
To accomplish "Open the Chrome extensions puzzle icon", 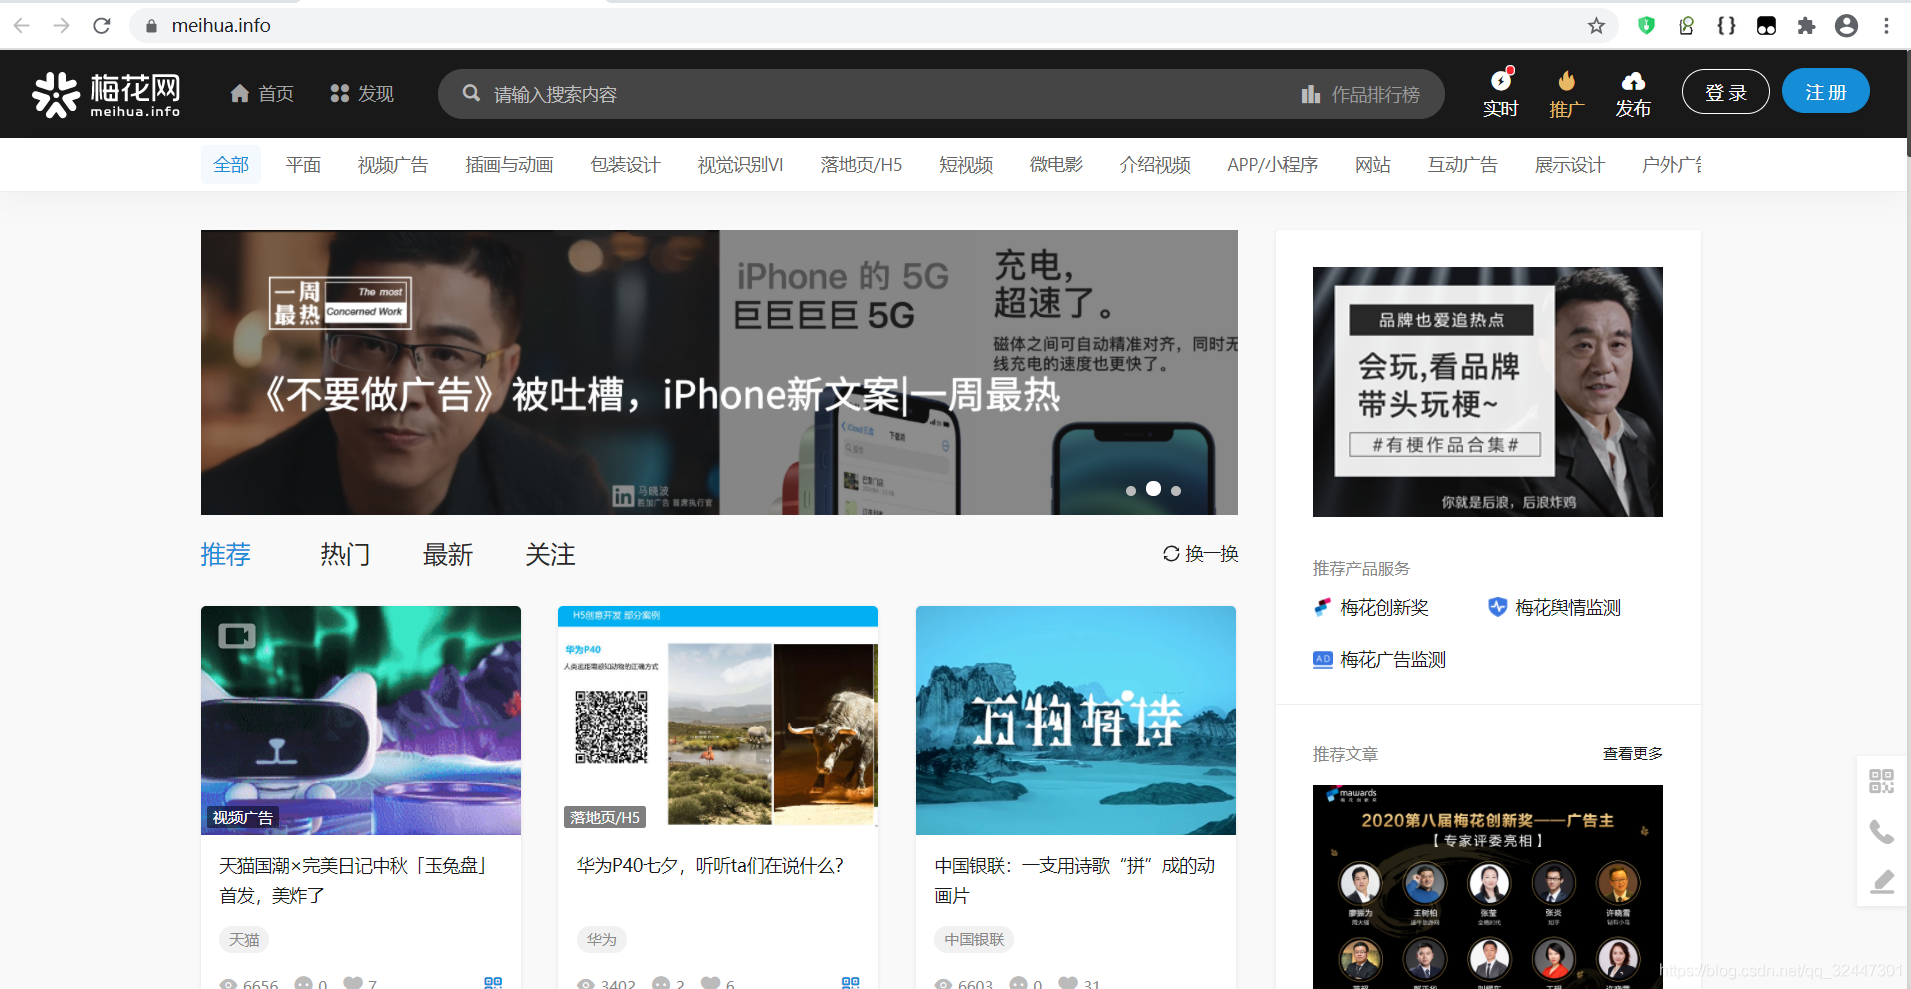I will [x=1806, y=26].
